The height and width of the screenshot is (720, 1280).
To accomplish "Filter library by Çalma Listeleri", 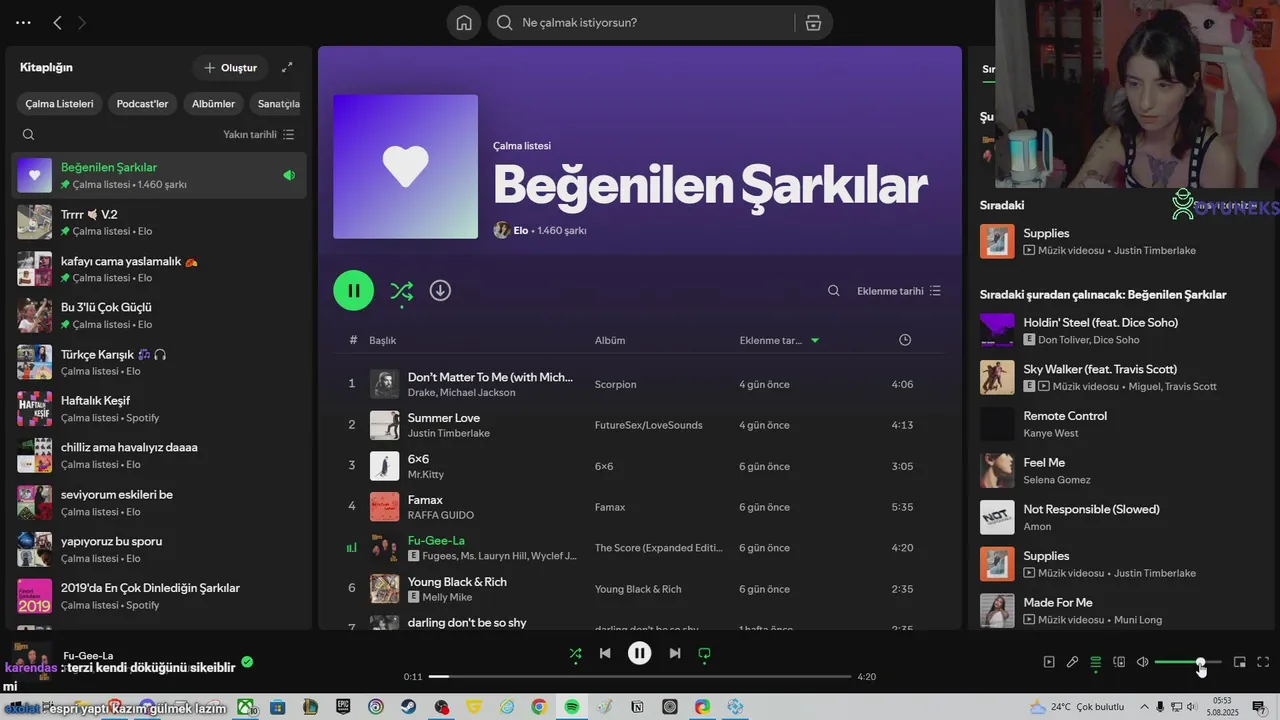I will (x=59, y=103).
